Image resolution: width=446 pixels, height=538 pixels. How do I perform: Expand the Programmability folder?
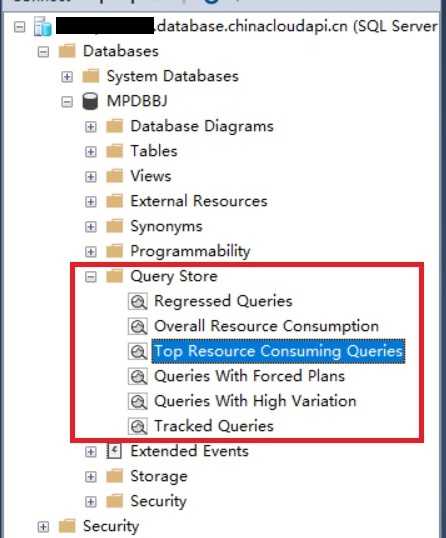point(91,252)
